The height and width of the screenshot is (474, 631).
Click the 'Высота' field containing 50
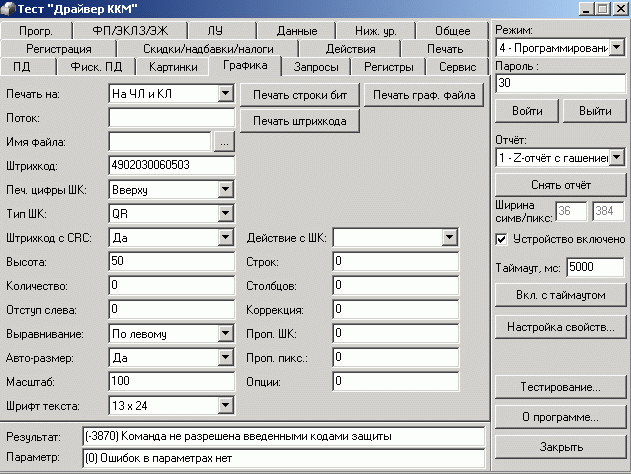click(171, 261)
